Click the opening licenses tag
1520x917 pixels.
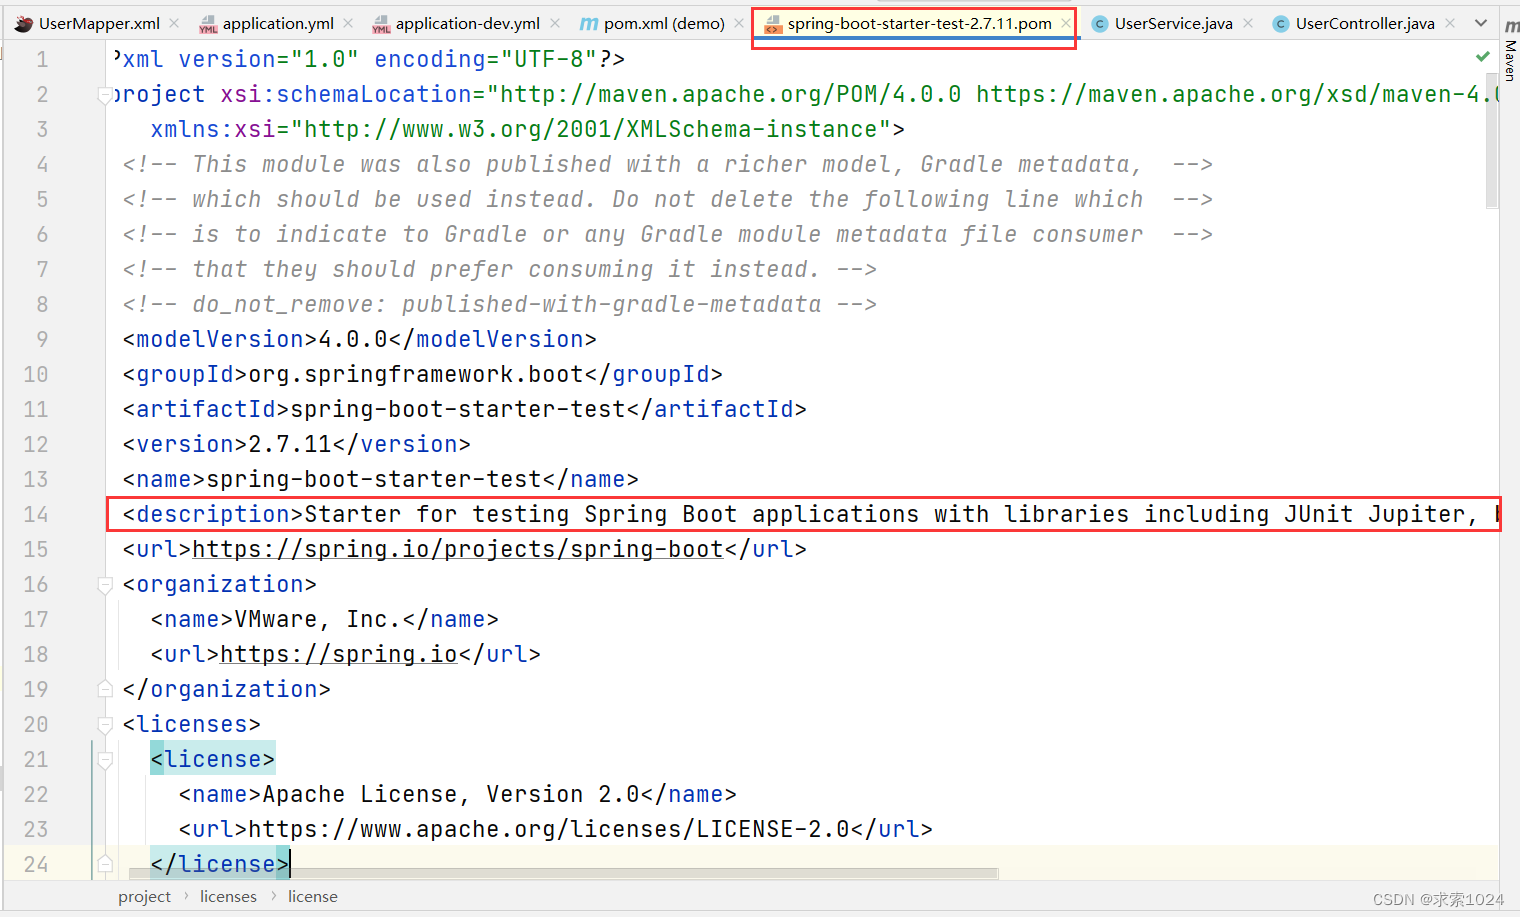click(192, 724)
